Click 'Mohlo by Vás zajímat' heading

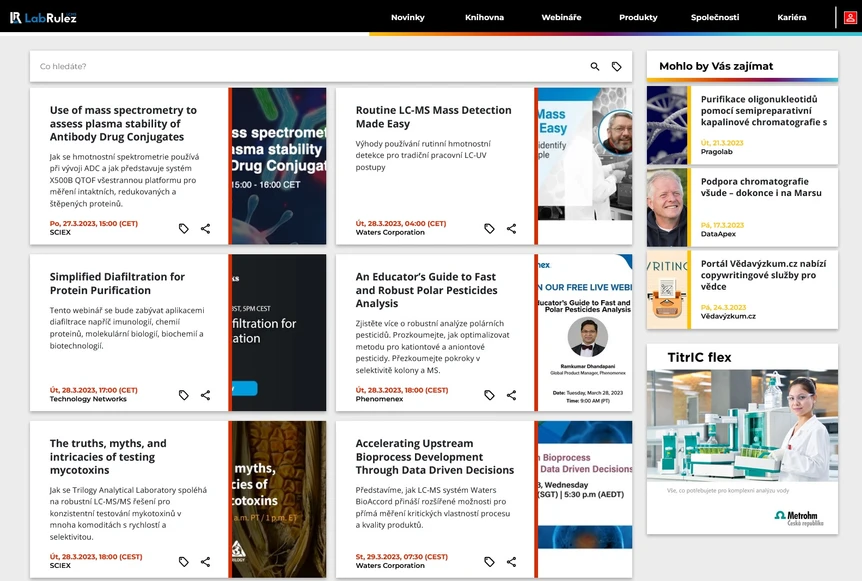pyautogui.click(x=716, y=67)
